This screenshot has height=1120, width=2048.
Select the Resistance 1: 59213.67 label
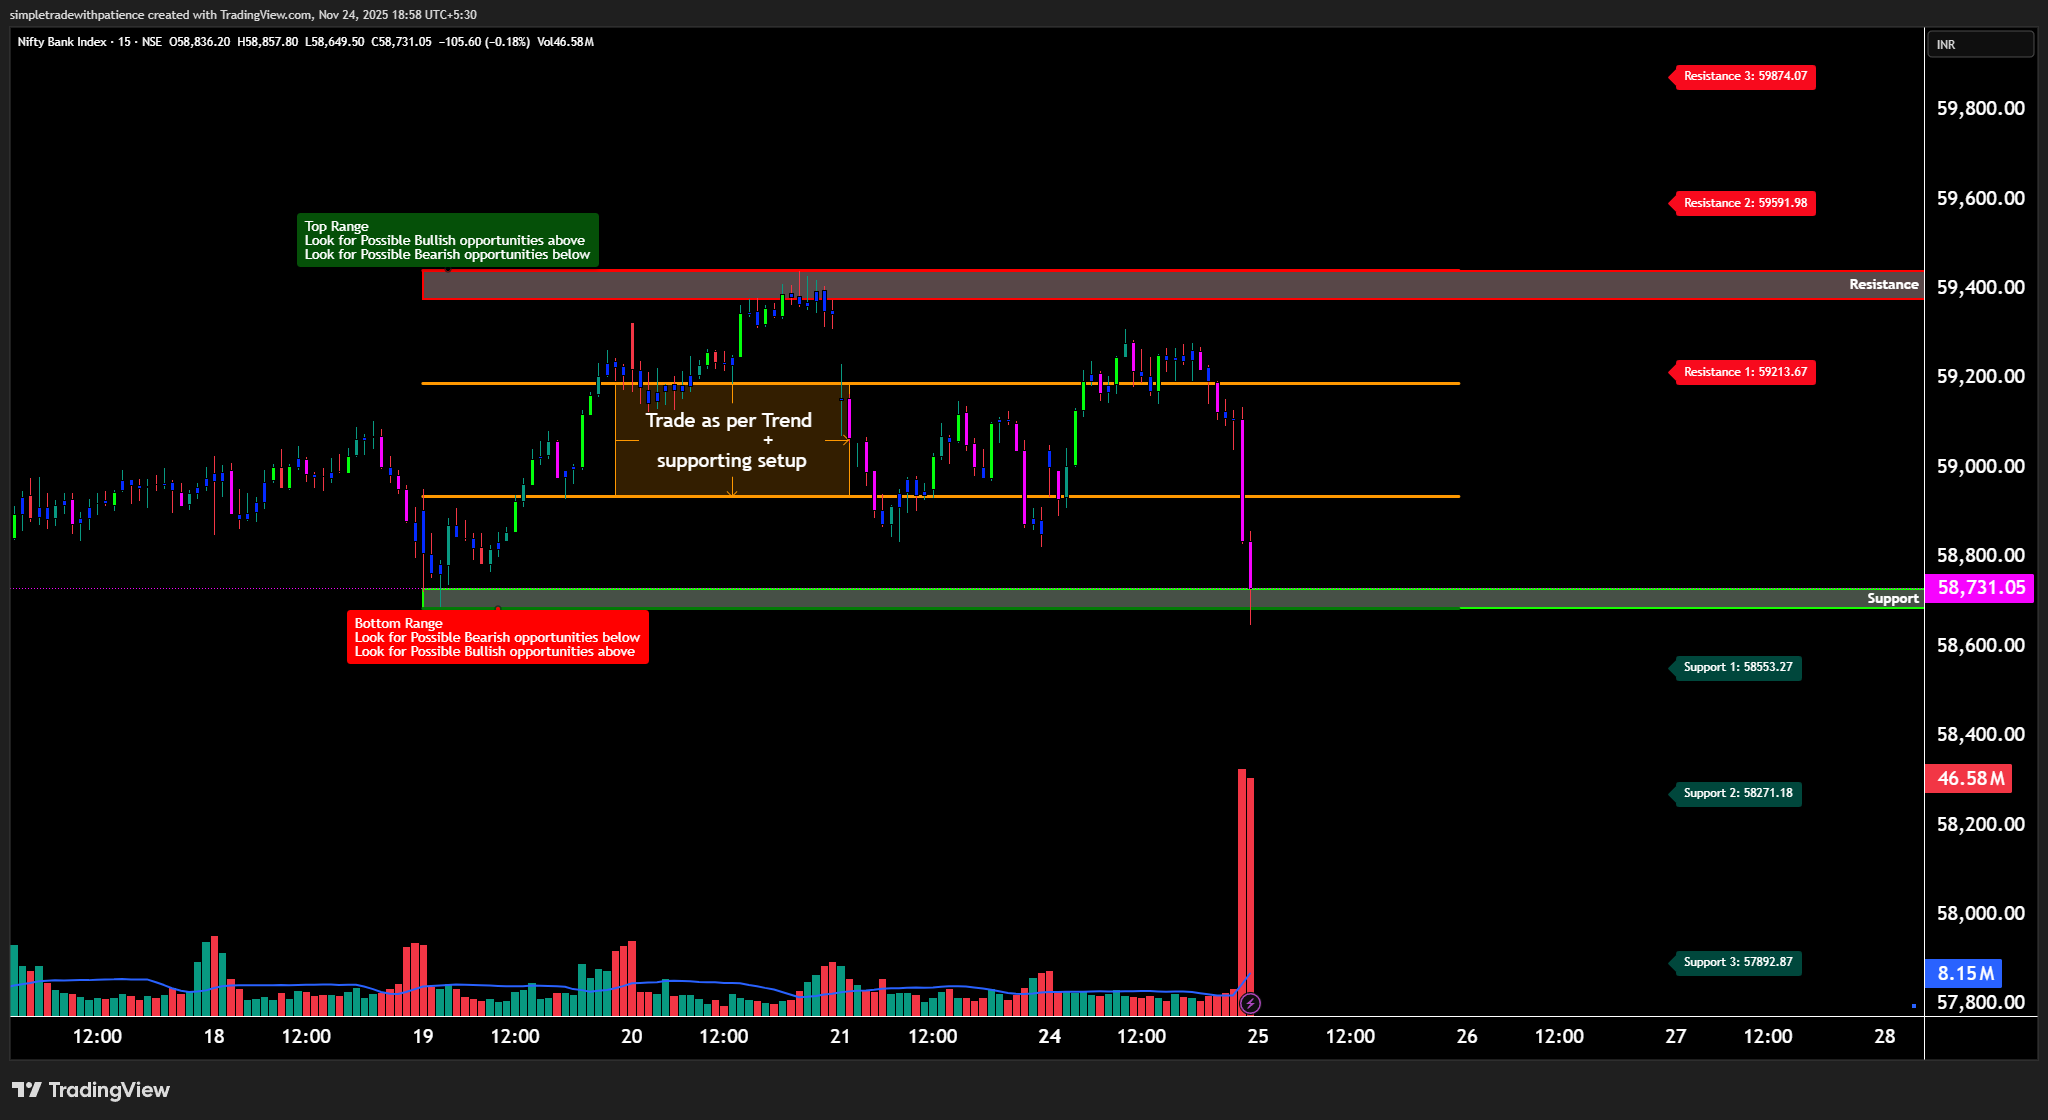point(1744,372)
